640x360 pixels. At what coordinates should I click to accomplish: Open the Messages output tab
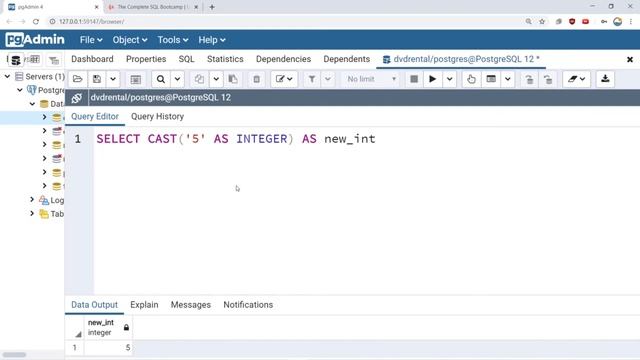tap(191, 305)
